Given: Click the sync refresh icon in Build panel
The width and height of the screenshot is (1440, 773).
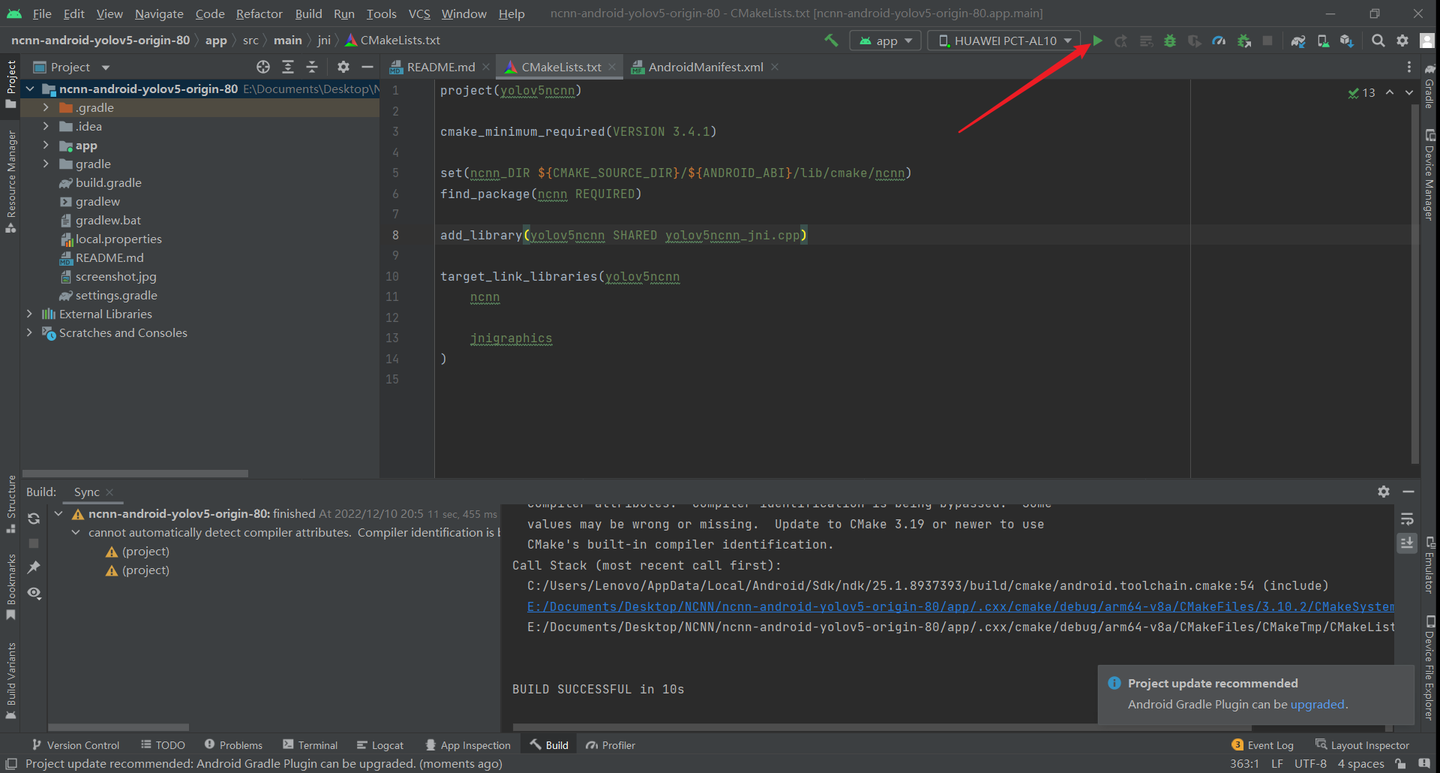Looking at the screenshot, I should 34,518.
